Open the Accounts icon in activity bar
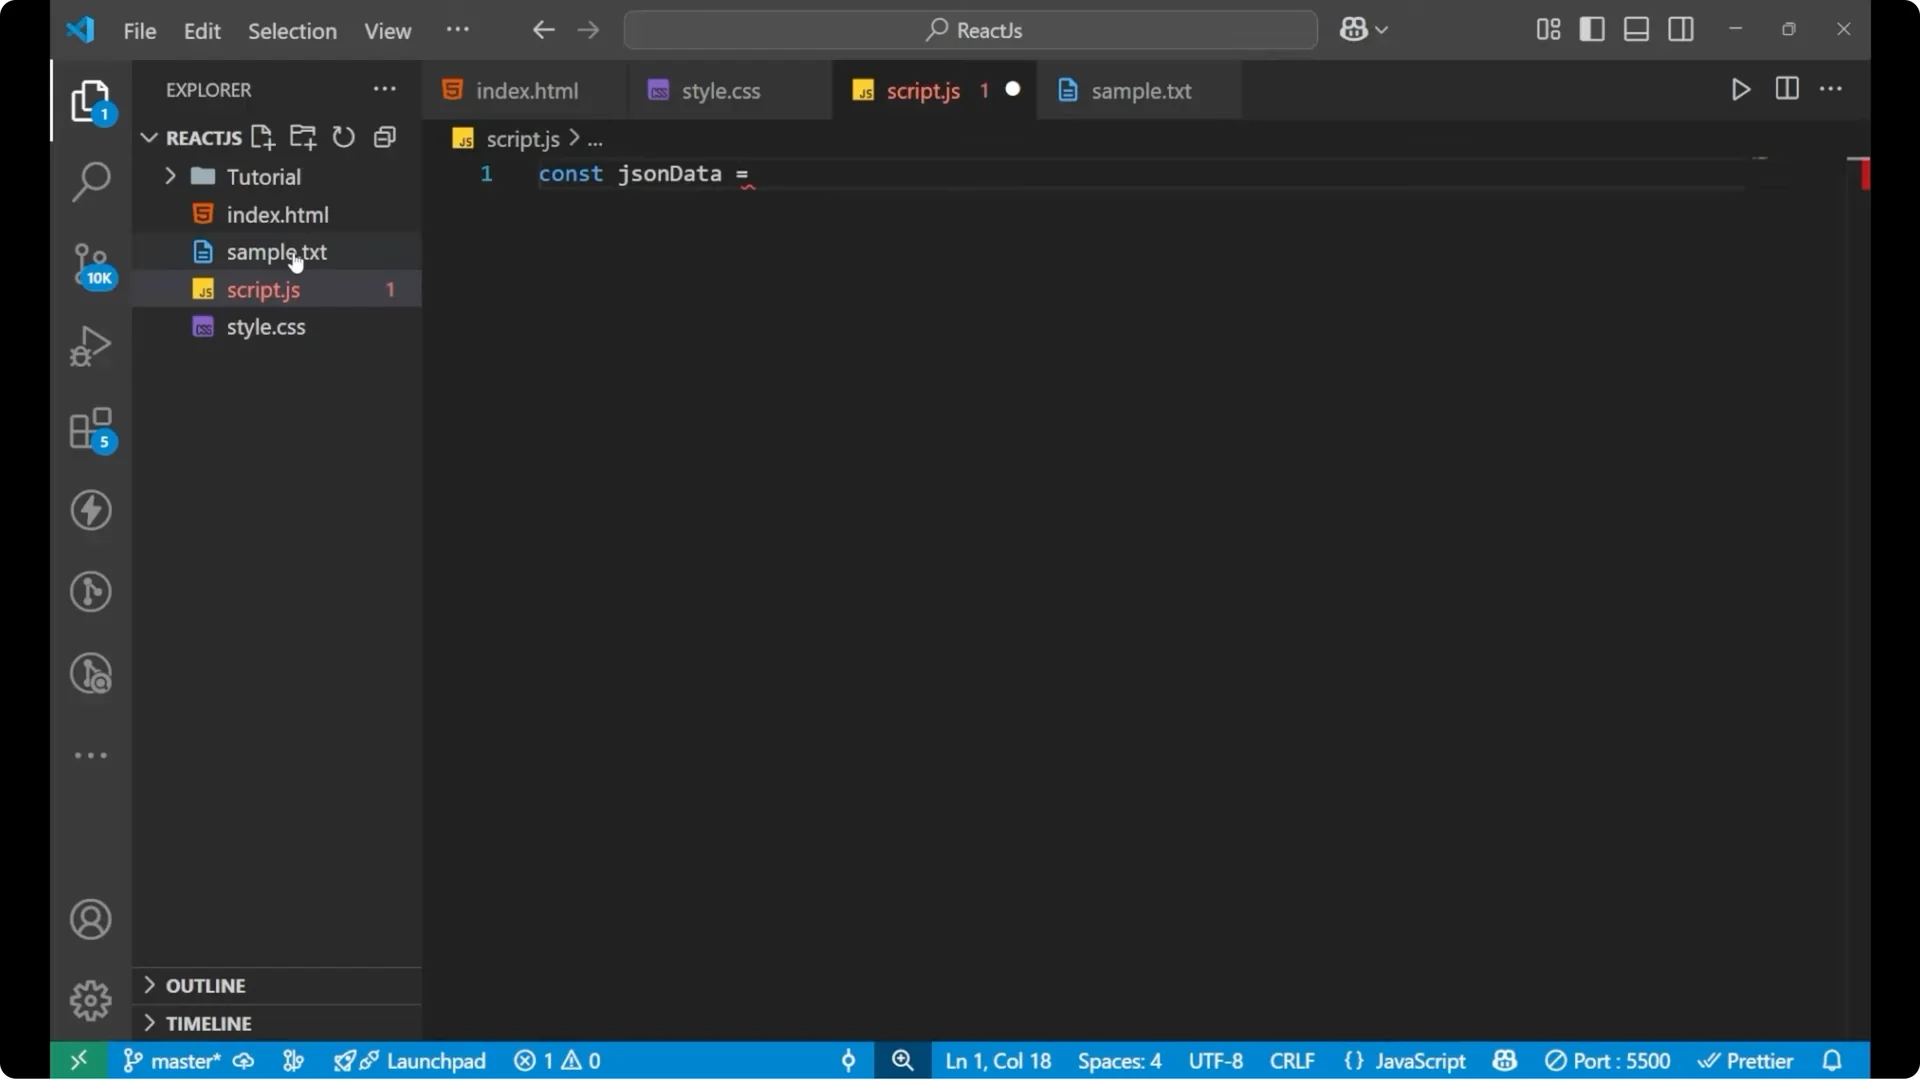 [x=91, y=919]
